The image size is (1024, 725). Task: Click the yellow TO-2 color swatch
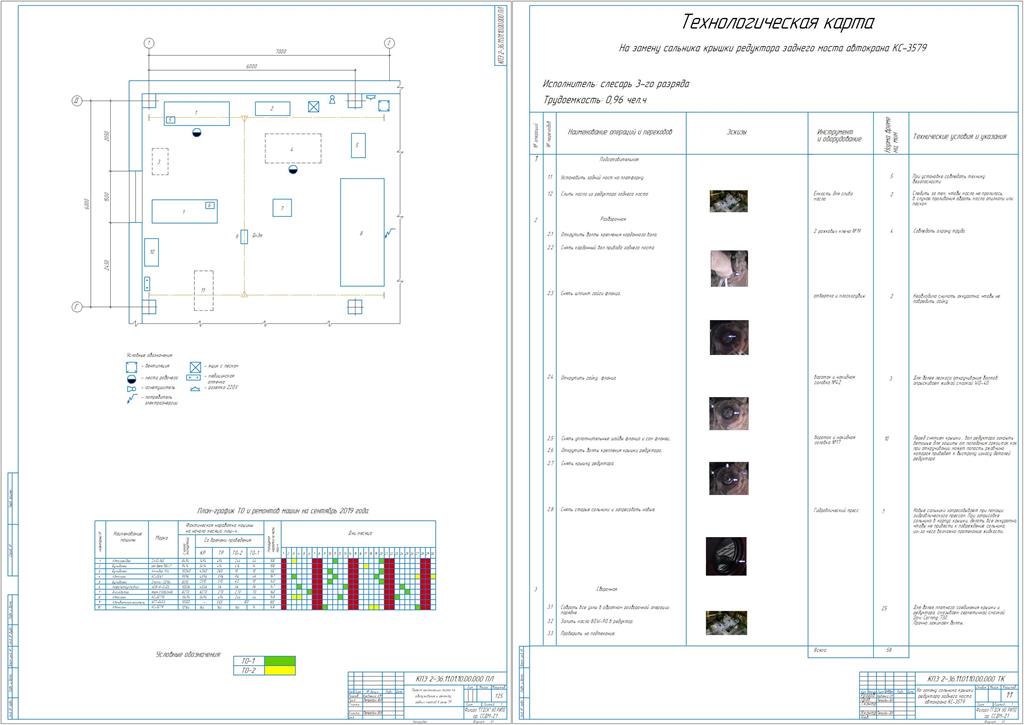280,670
